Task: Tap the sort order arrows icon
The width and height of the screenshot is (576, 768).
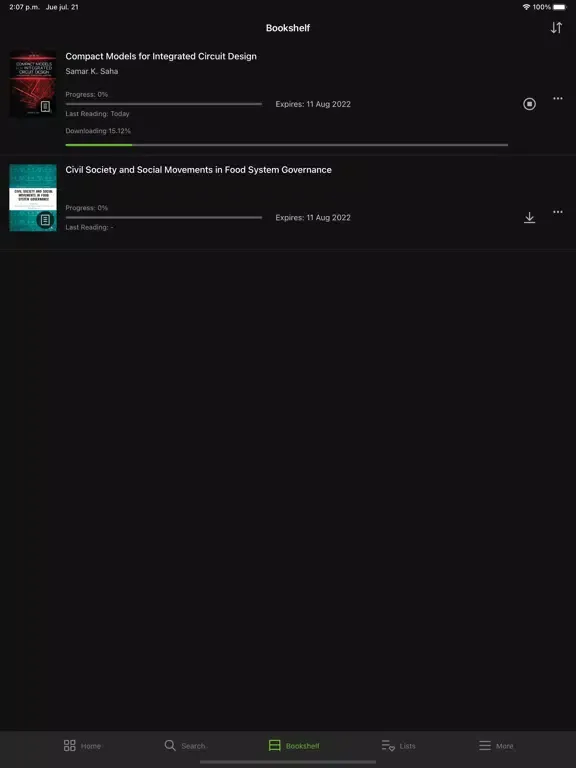Action: click(556, 28)
